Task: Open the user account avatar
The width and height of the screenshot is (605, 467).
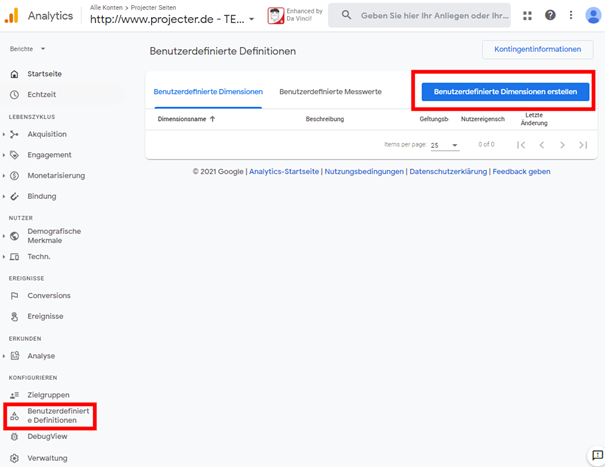Action: [593, 15]
